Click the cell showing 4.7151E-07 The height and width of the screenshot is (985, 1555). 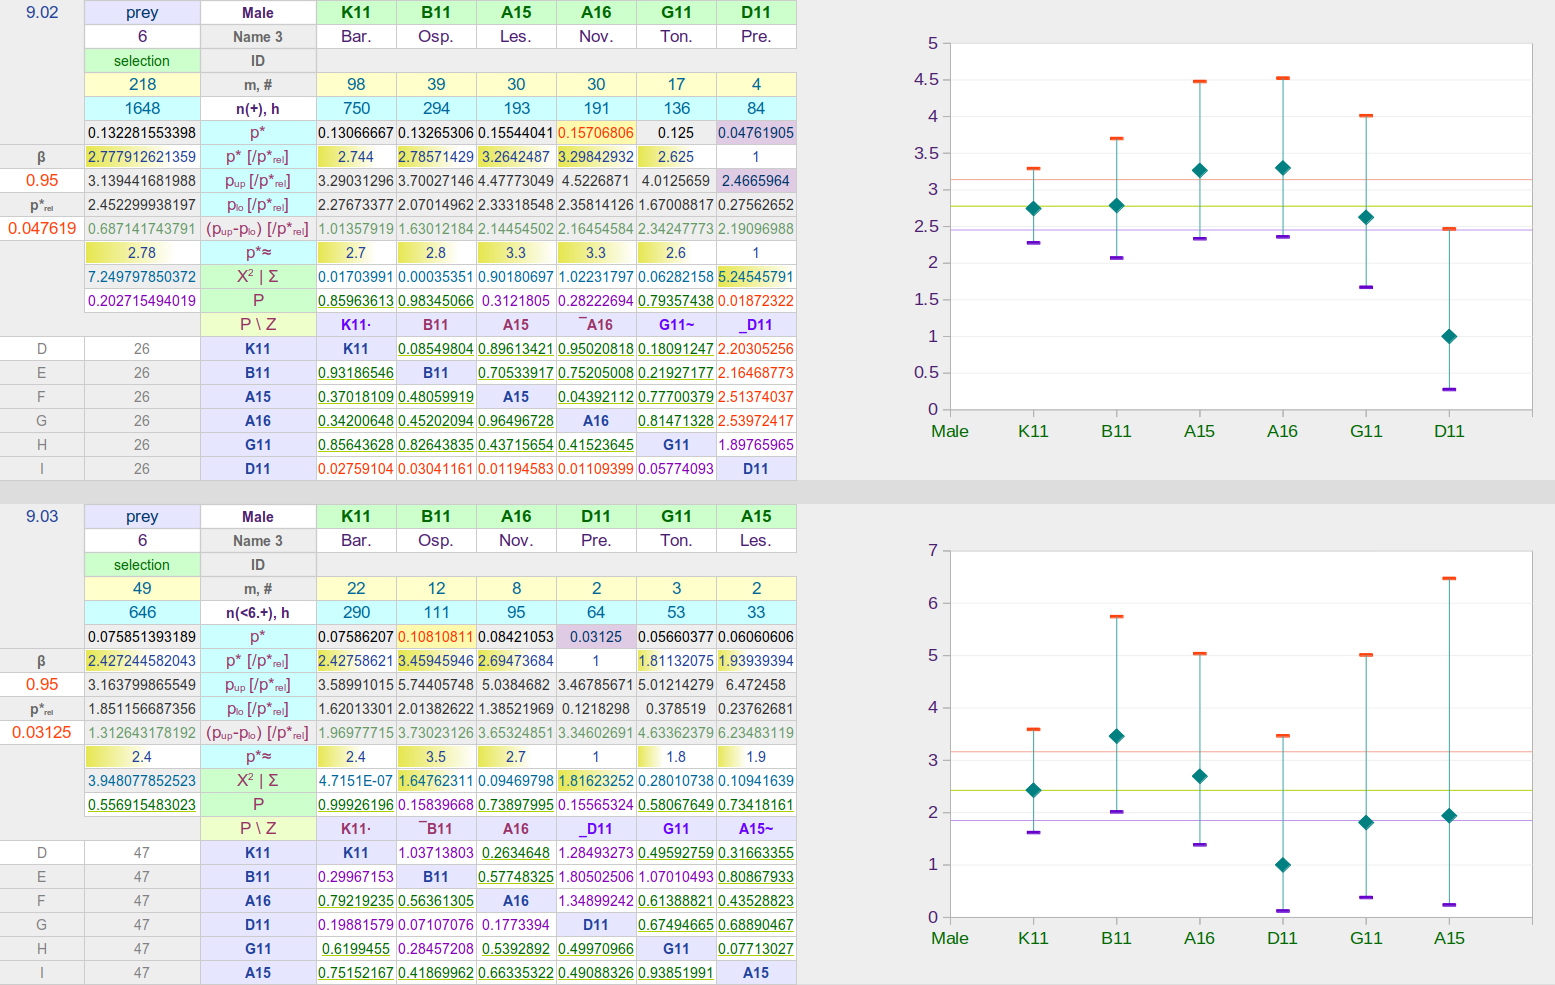[x=356, y=781]
